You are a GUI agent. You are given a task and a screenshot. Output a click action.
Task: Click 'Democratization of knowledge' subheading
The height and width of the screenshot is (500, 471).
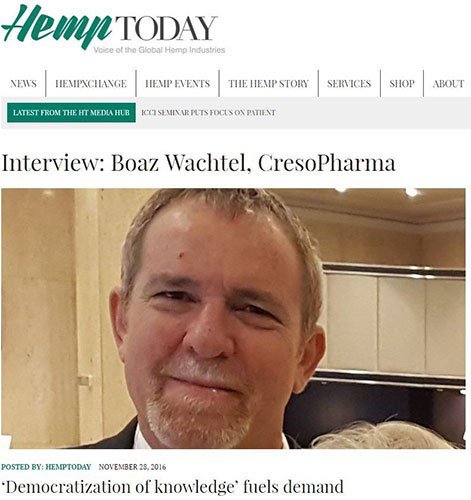[172, 487]
